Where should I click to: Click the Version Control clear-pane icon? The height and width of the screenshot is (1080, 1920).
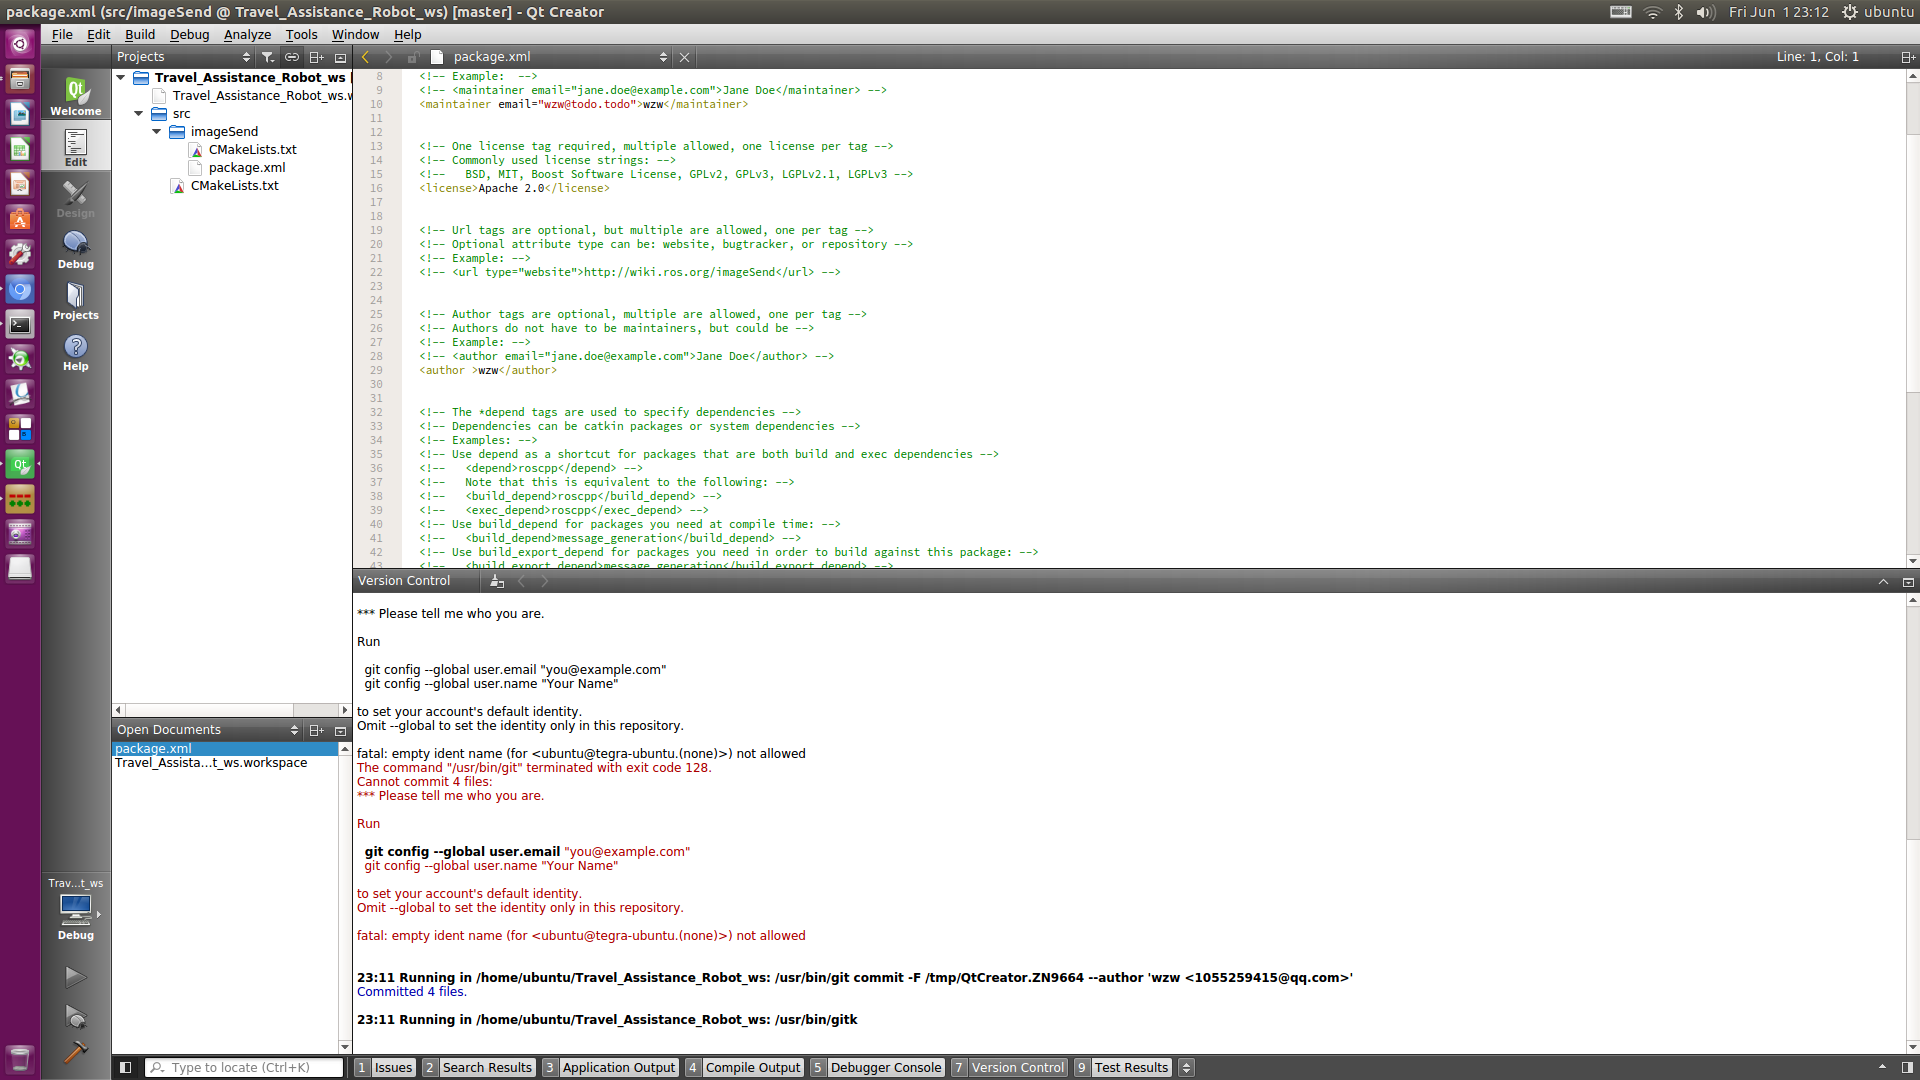tap(496, 581)
